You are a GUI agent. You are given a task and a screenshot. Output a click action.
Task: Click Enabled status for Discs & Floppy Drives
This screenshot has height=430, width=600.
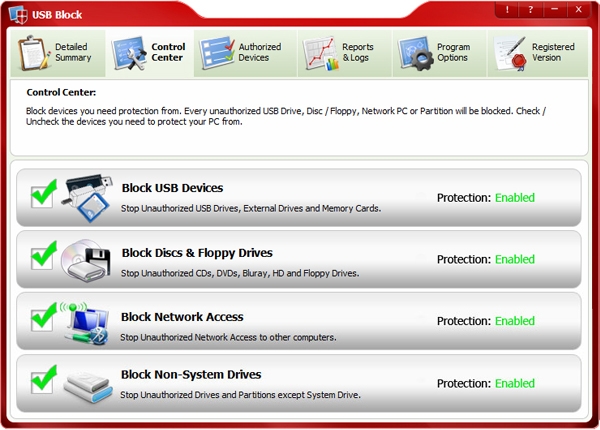(x=515, y=259)
